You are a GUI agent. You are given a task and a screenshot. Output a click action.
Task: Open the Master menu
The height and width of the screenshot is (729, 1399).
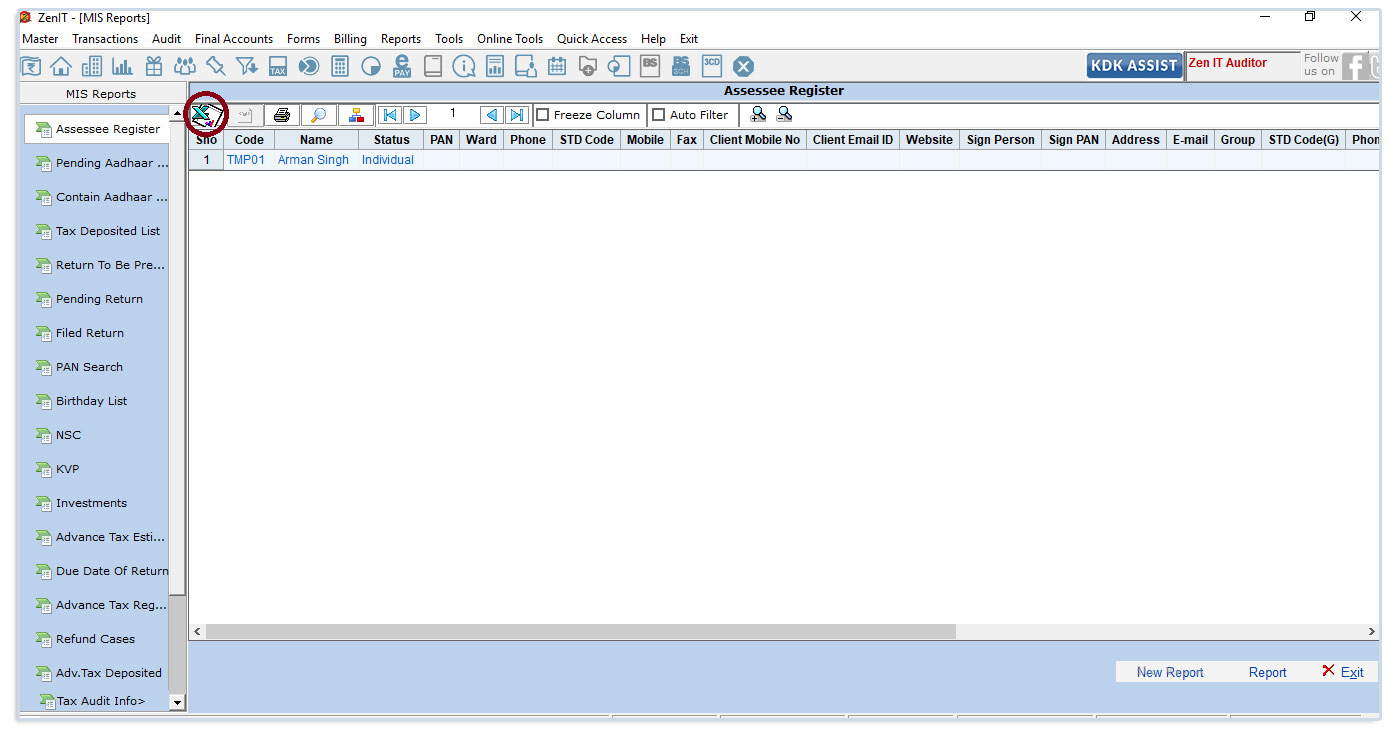40,39
